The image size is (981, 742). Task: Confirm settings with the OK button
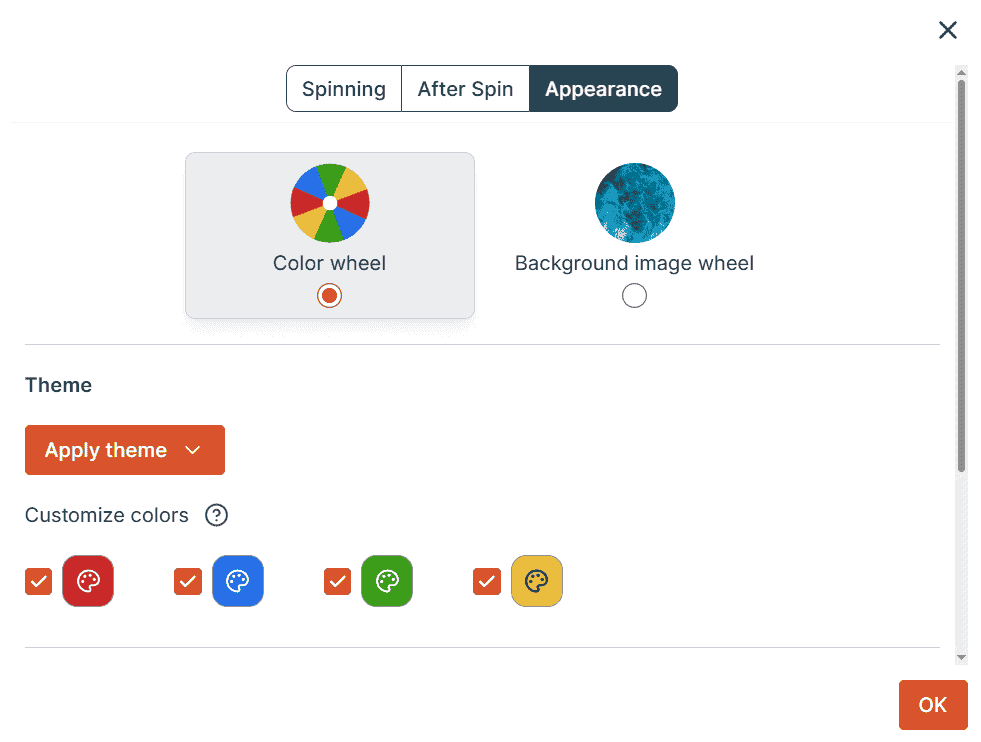click(x=933, y=705)
